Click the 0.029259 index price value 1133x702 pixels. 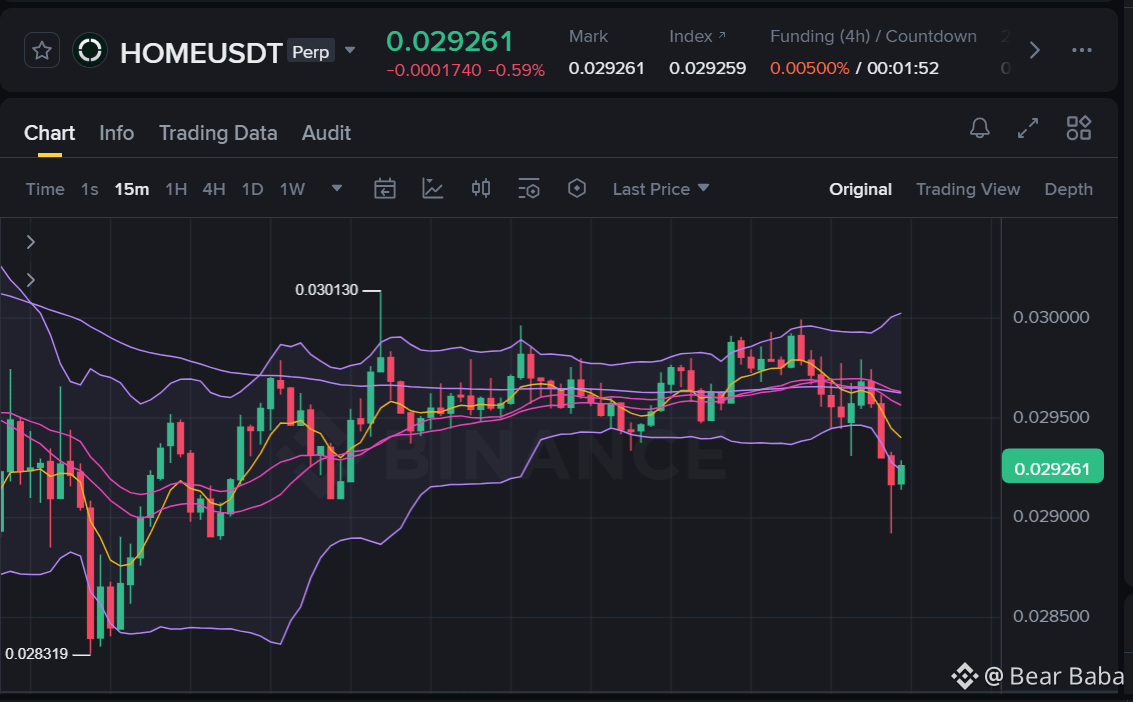pyautogui.click(x=707, y=68)
